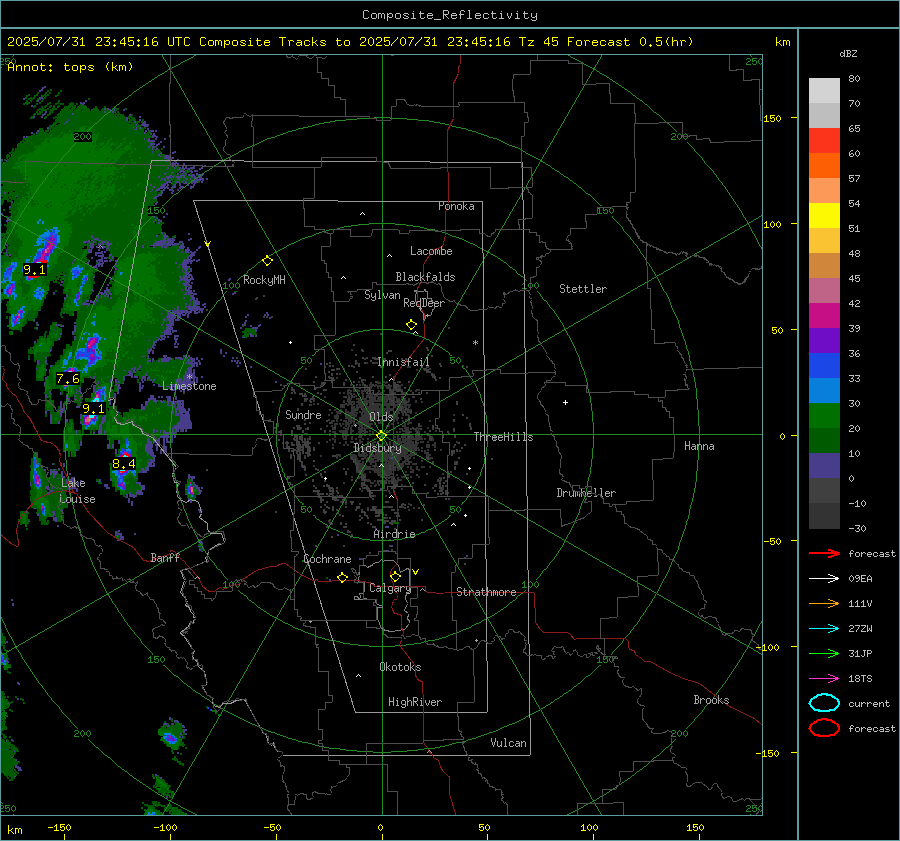Click the cyan 27ZW arrow legend icon
The image size is (900, 841).
pyautogui.click(x=824, y=629)
